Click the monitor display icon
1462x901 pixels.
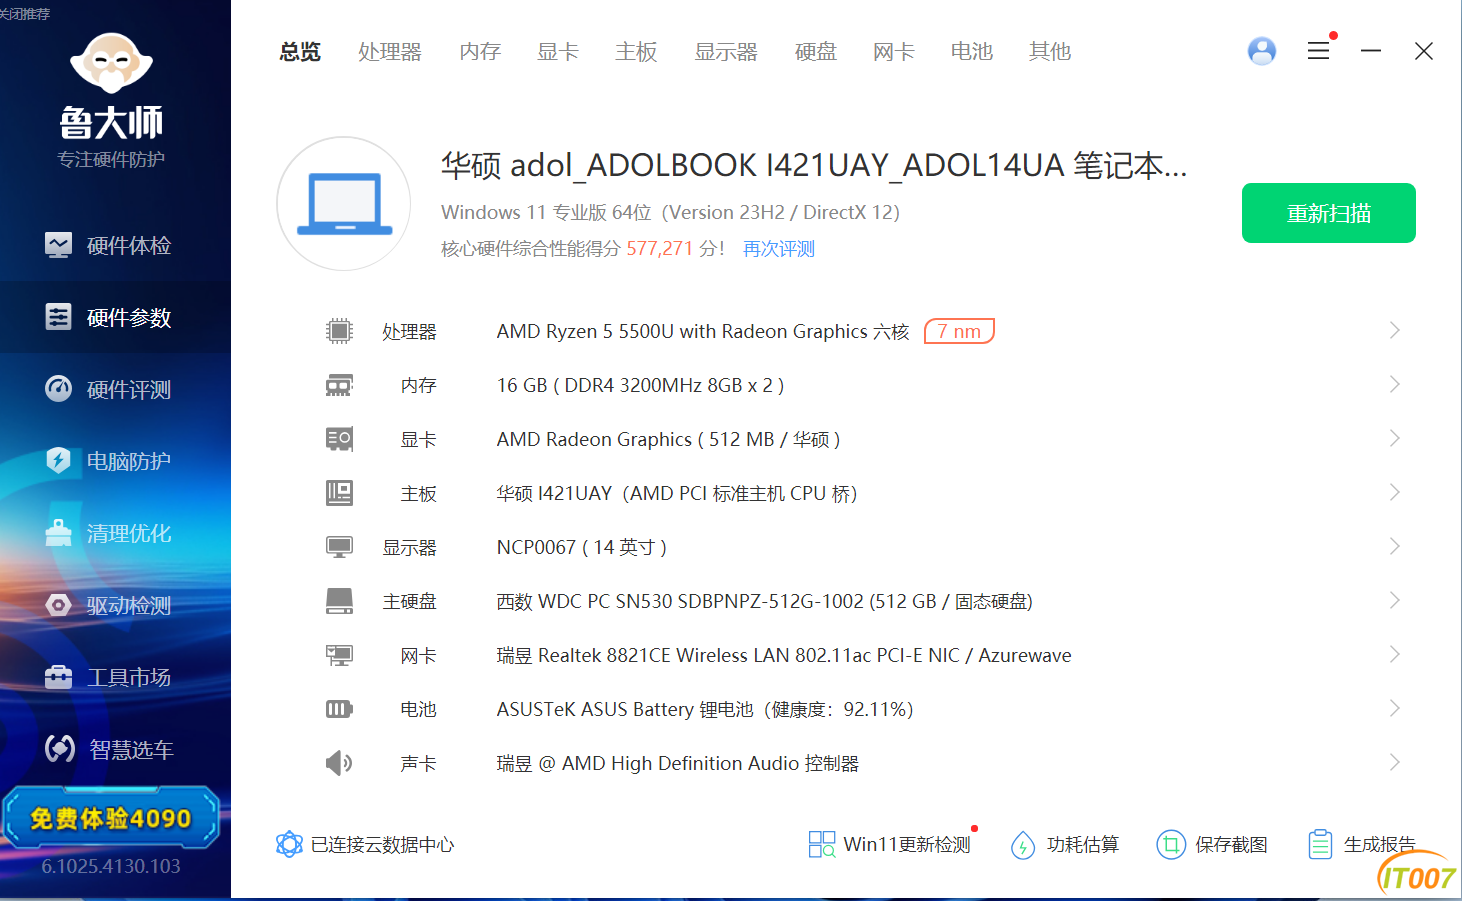340,547
